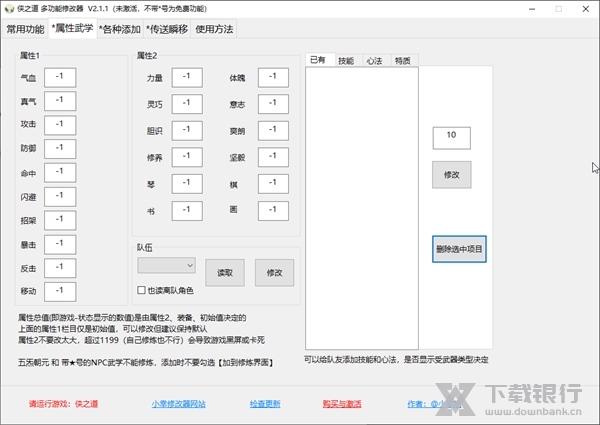Click the 移动 value field

[60, 292]
